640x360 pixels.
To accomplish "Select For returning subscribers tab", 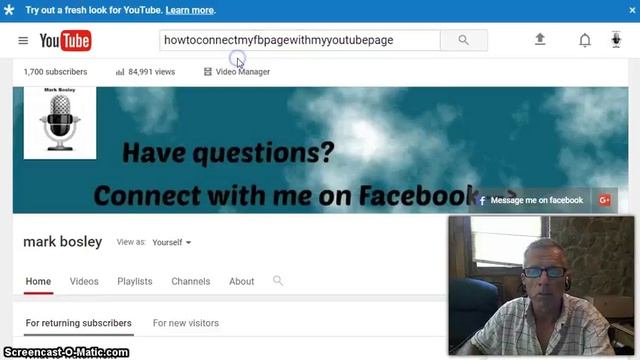I will (79, 323).
